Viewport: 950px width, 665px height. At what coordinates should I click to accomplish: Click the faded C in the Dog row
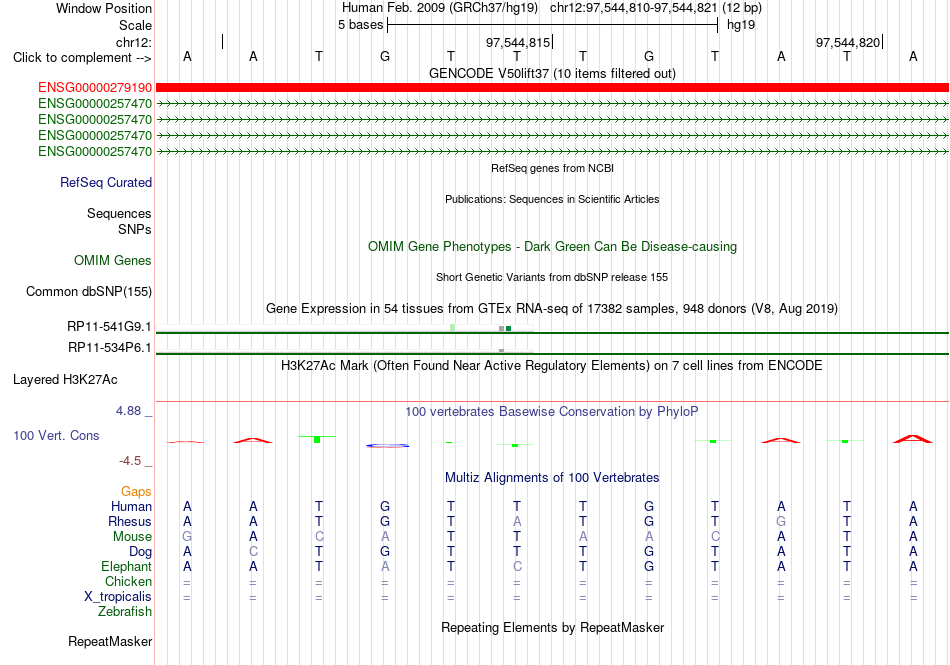click(x=253, y=551)
